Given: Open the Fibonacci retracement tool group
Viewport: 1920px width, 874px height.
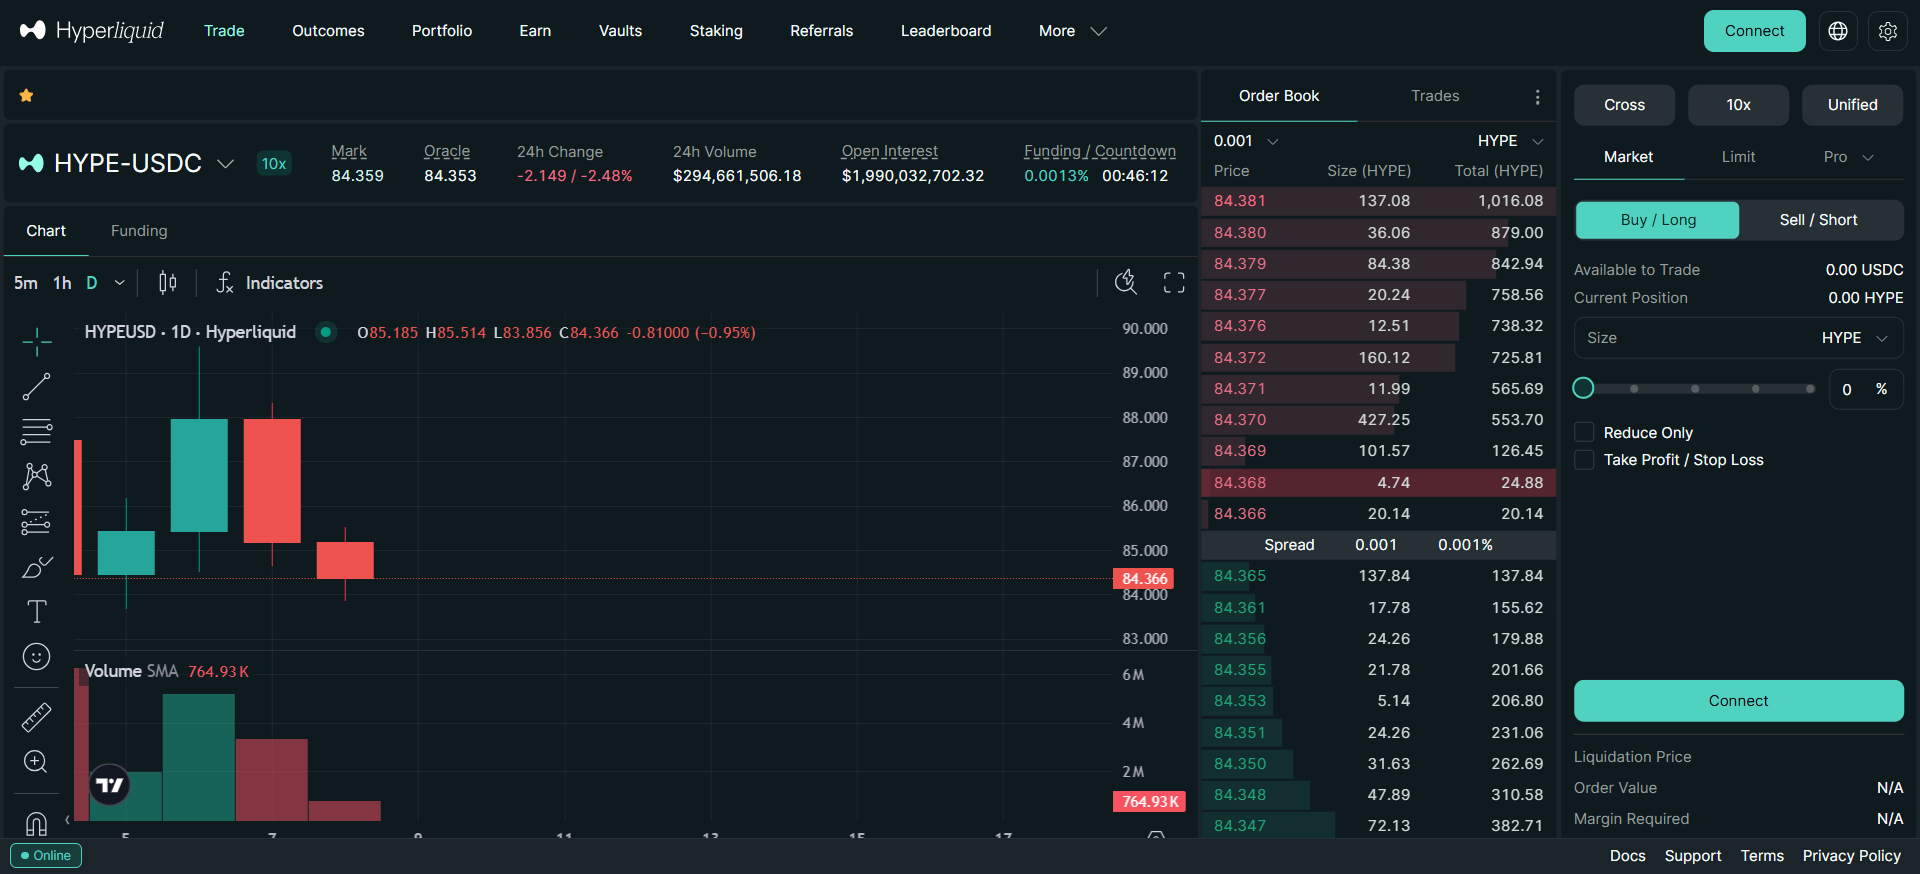Looking at the screenshot, I should (x=37, y=432).
